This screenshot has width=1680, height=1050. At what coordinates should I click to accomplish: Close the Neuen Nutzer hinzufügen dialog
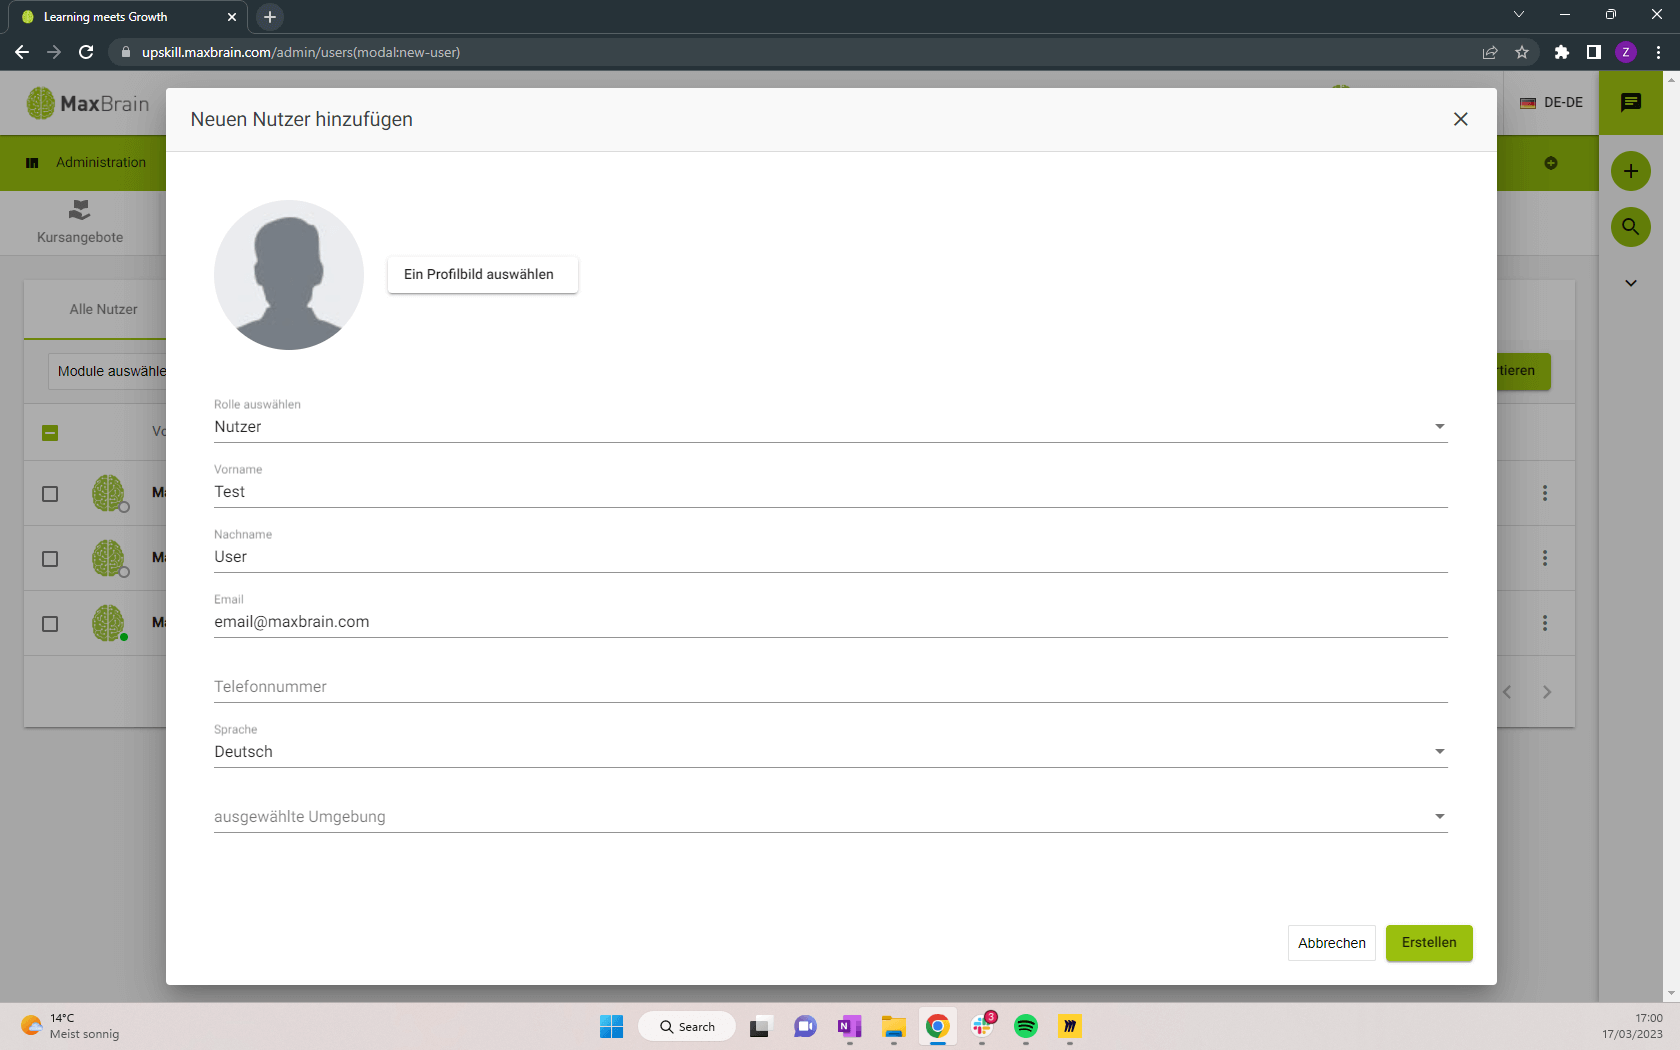[1460, 119]
